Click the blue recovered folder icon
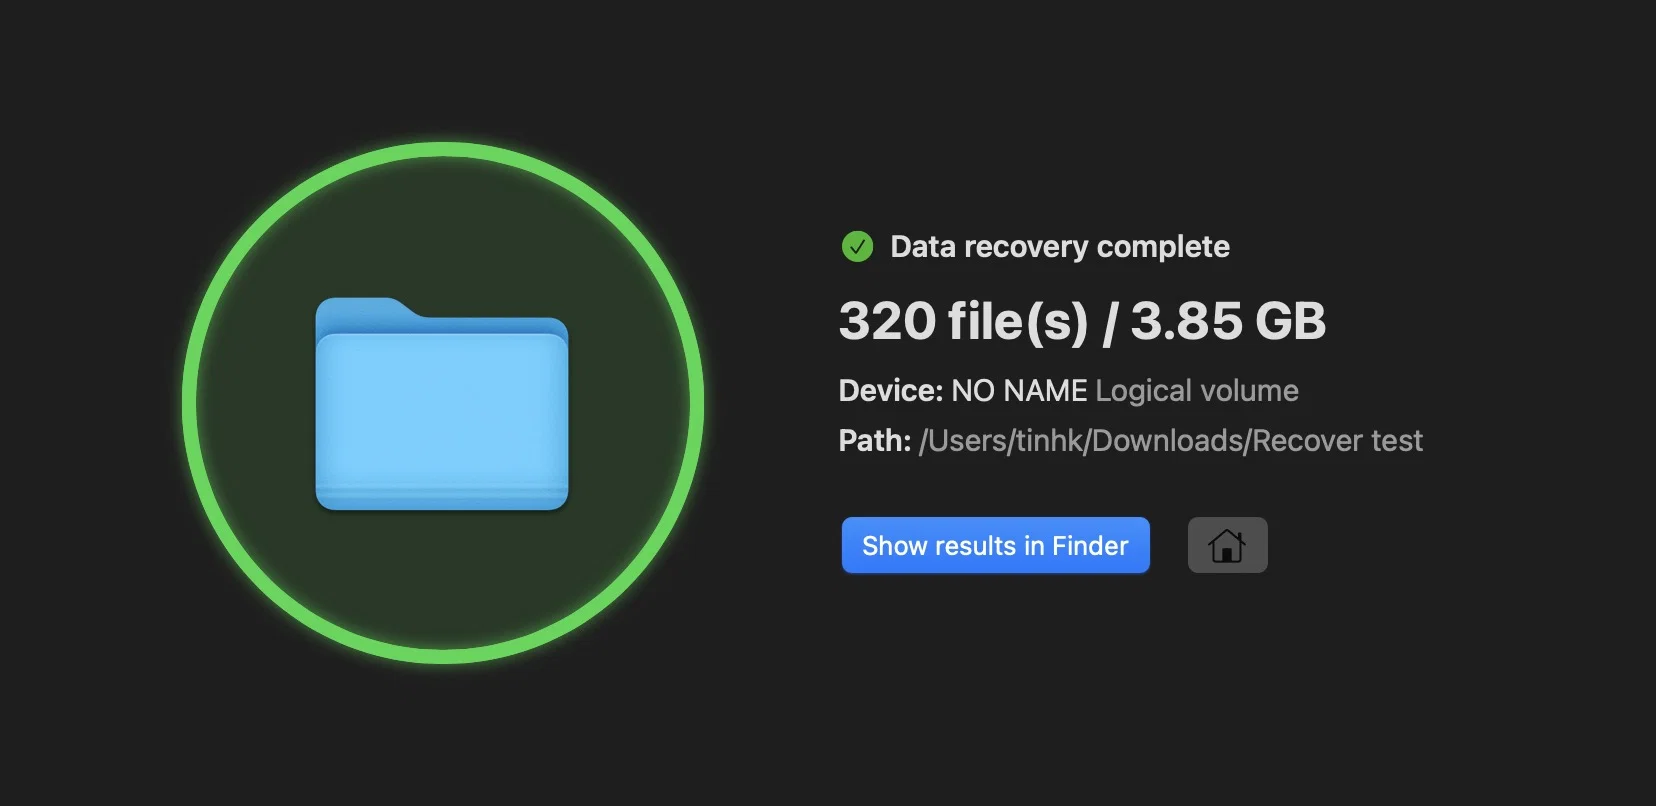 pyautogui.click(x=442, y=404)
